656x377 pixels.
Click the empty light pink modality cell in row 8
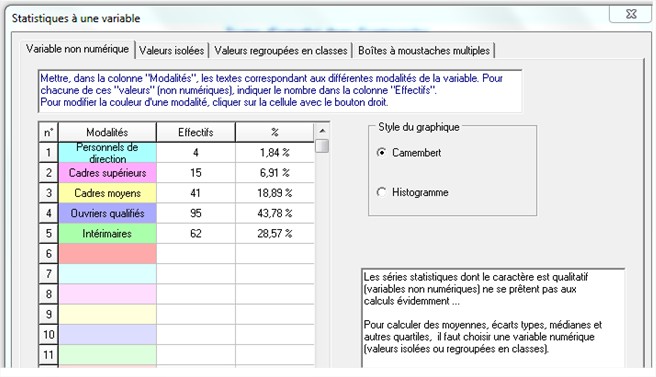(x=108, y=294)
